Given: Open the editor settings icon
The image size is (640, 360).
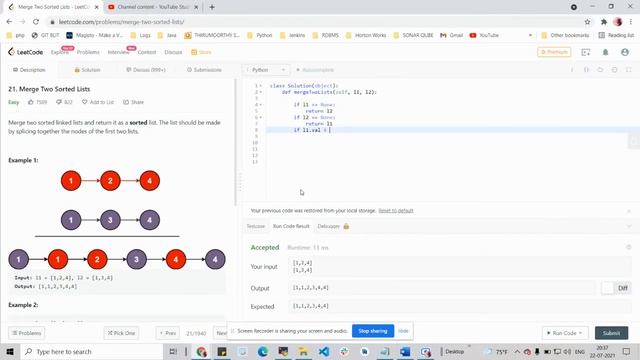Looking at the screenshot, I should (614, 70).
